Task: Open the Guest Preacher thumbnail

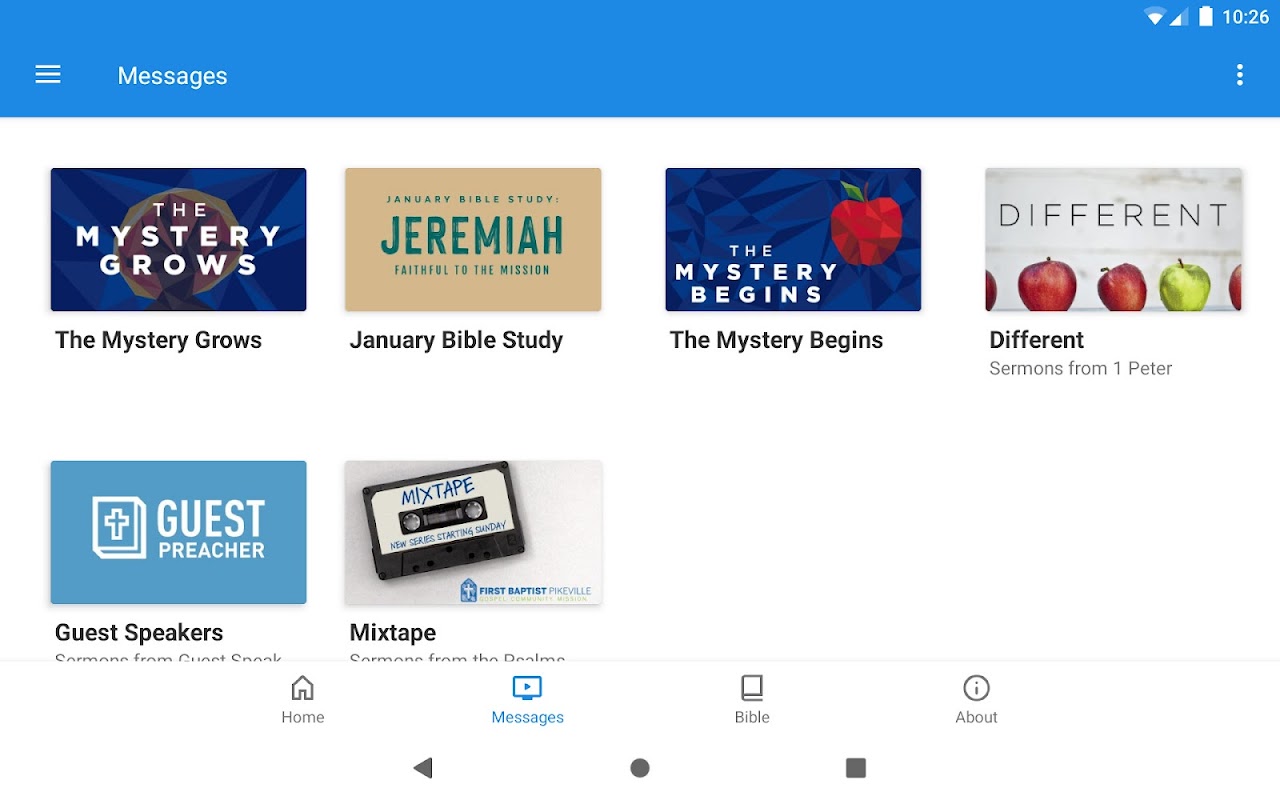Action: [179, 532]
